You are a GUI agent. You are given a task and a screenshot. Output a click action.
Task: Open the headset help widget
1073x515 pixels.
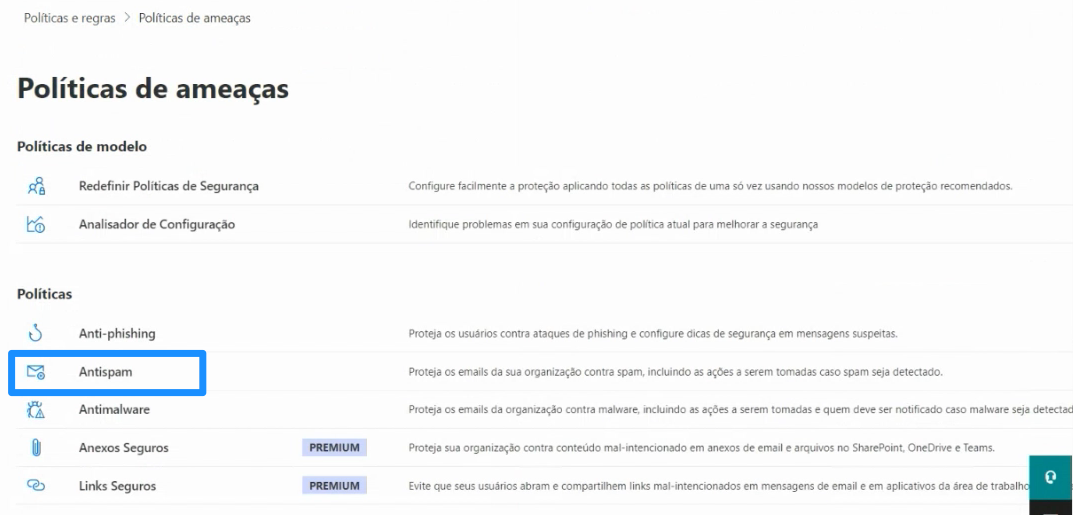[x=1051, y=477]
